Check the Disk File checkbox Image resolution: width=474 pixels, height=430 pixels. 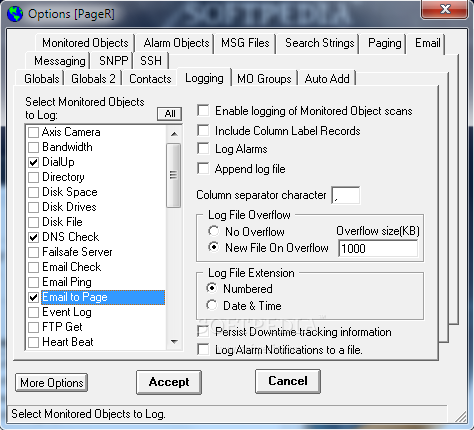33,222
